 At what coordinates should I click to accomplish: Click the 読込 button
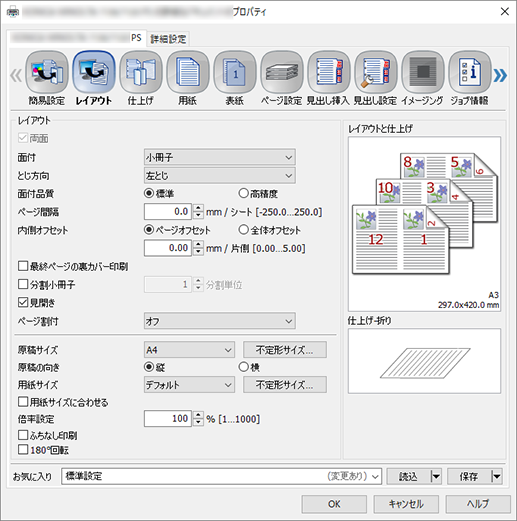pos(409,476)
